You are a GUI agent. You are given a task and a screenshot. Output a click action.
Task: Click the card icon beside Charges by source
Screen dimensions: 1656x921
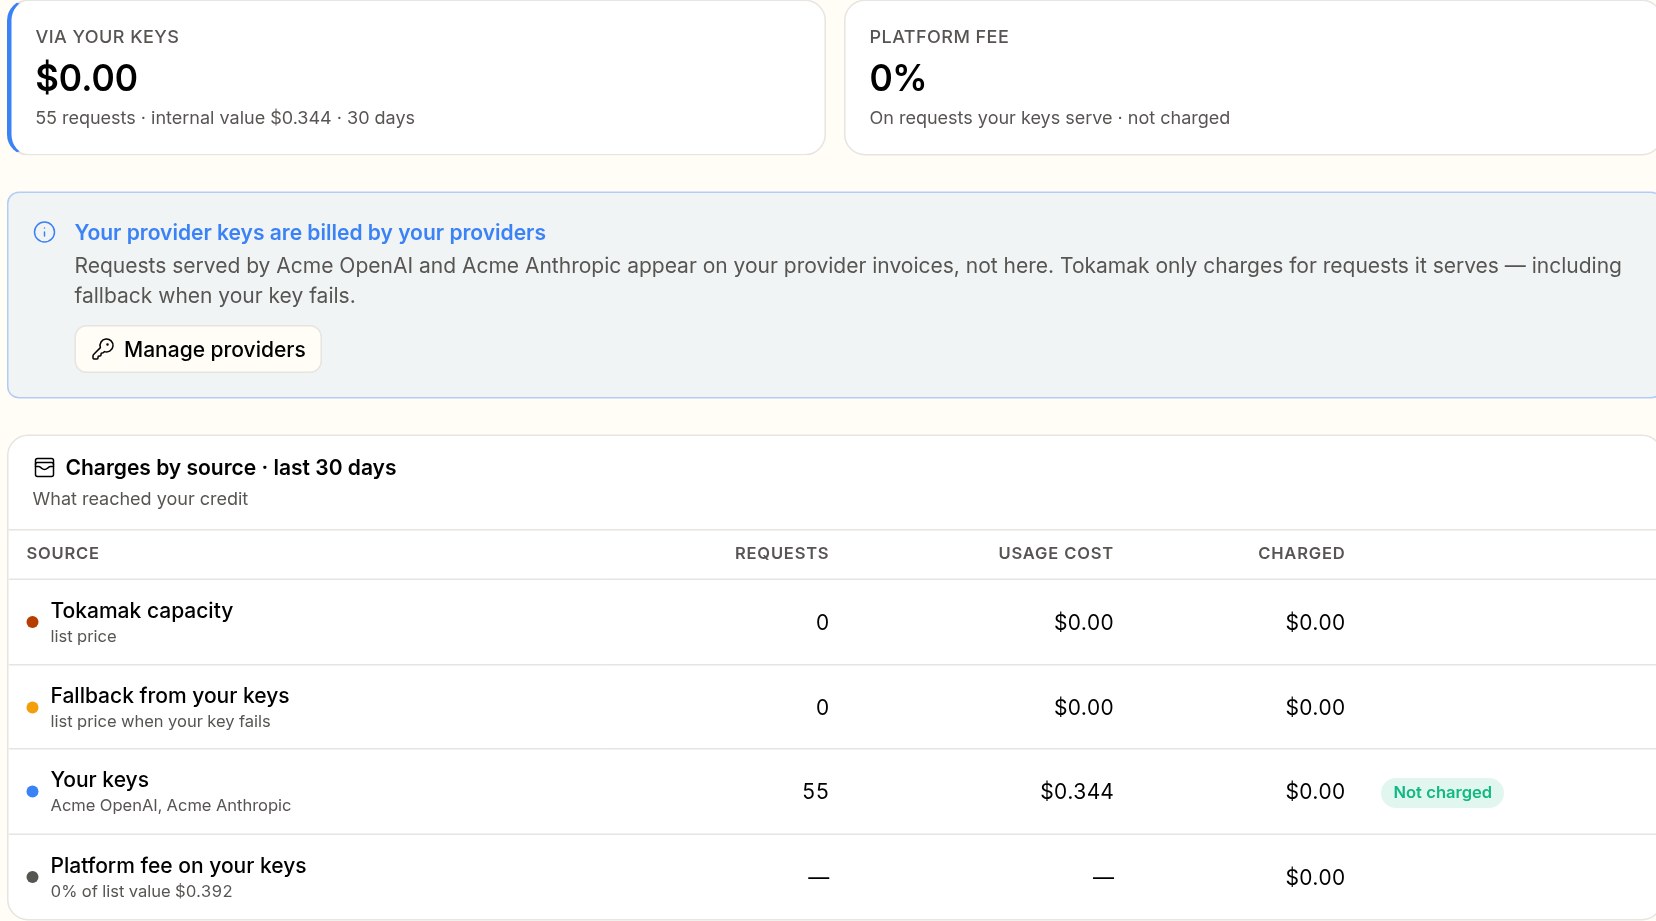pos(44,467)
